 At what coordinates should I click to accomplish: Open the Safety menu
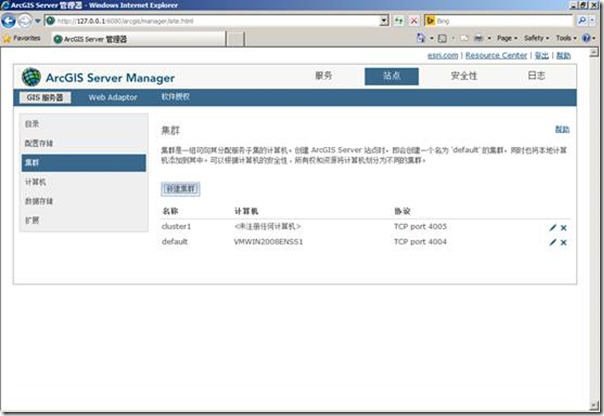[x=536, y=38]
